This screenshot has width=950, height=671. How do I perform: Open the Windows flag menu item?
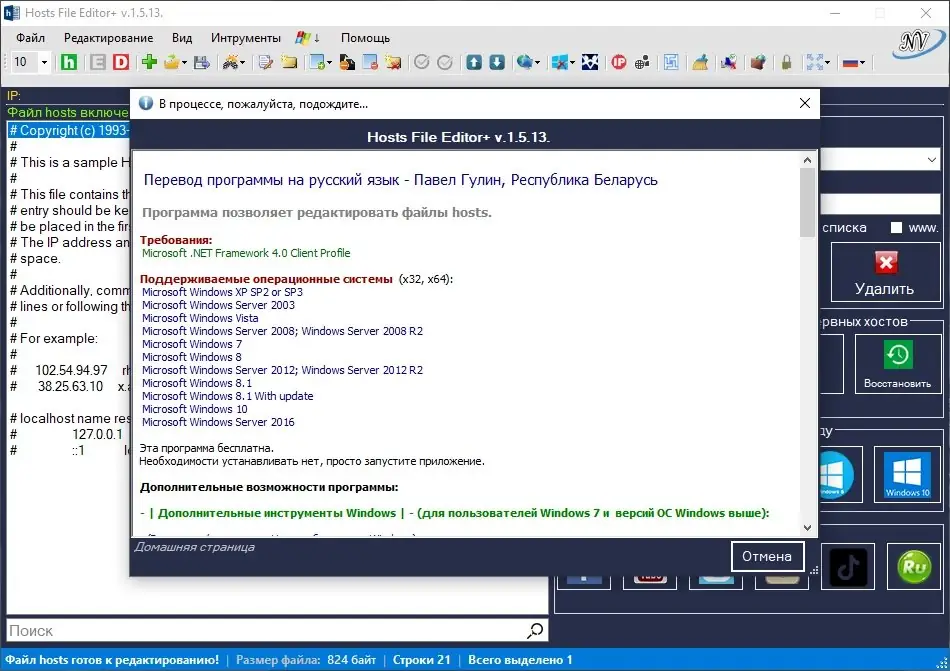coord(308,38)
